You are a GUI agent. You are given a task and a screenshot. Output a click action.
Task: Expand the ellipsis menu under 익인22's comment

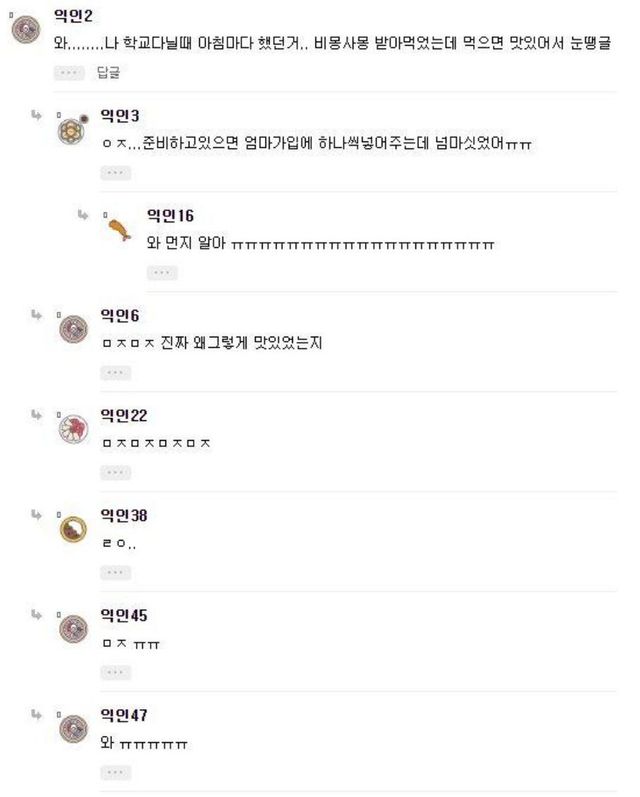(115, 473)
